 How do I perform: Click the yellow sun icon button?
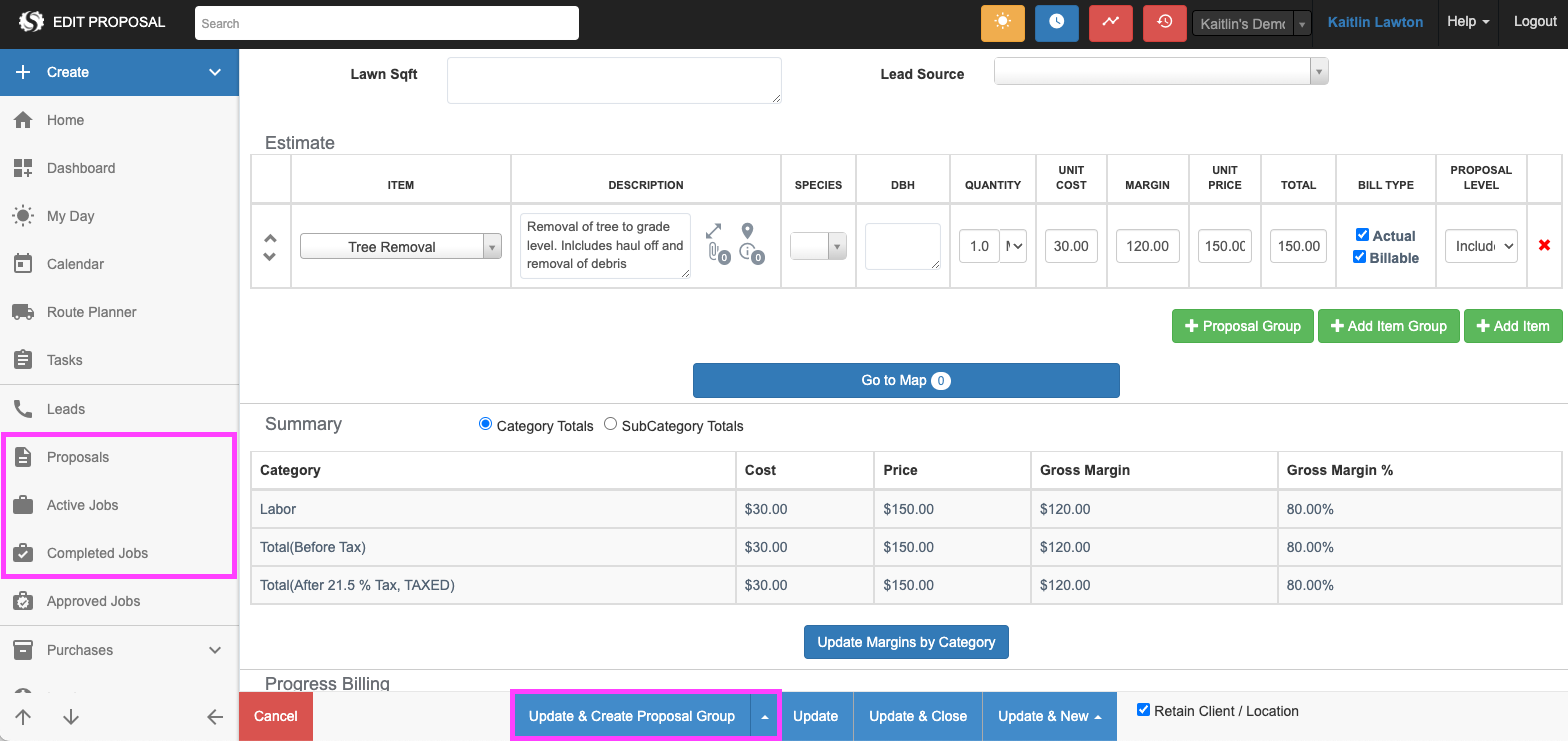[1002, 22]
